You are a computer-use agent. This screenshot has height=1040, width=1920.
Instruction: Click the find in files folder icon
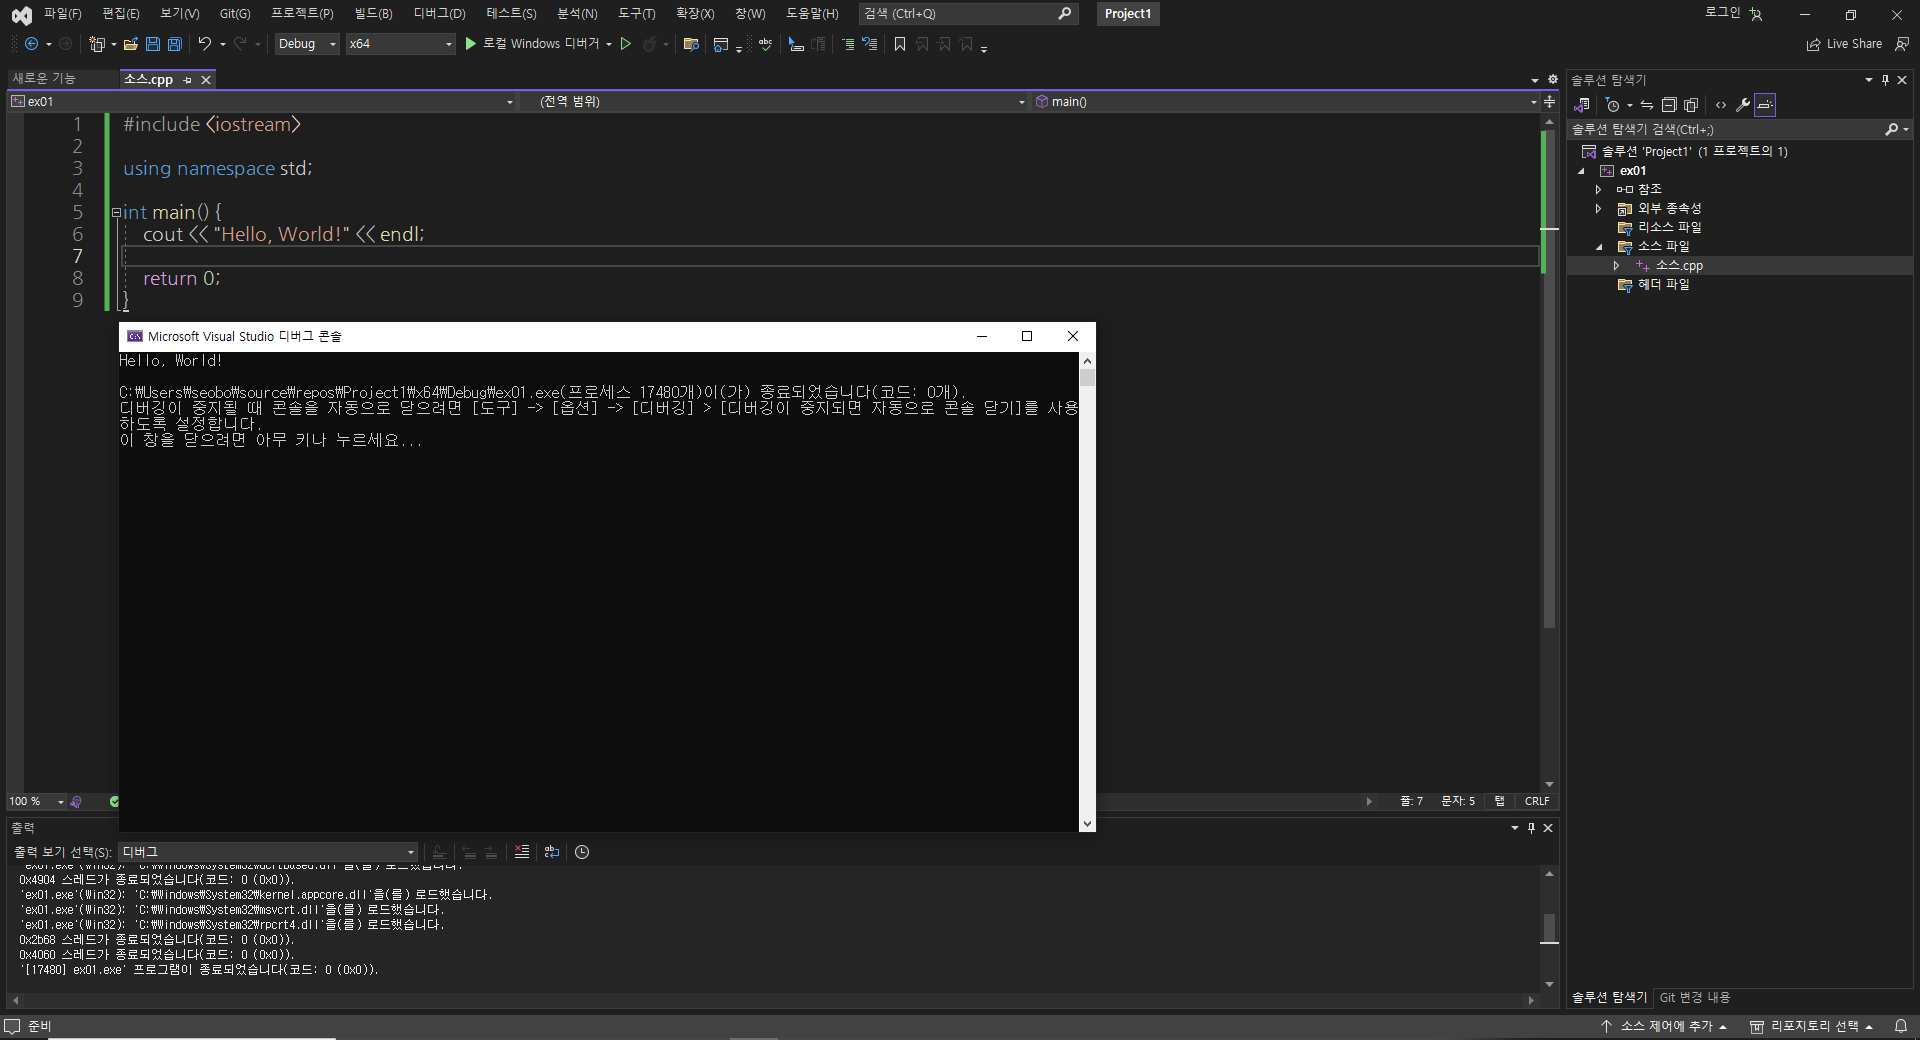[691, 44]
